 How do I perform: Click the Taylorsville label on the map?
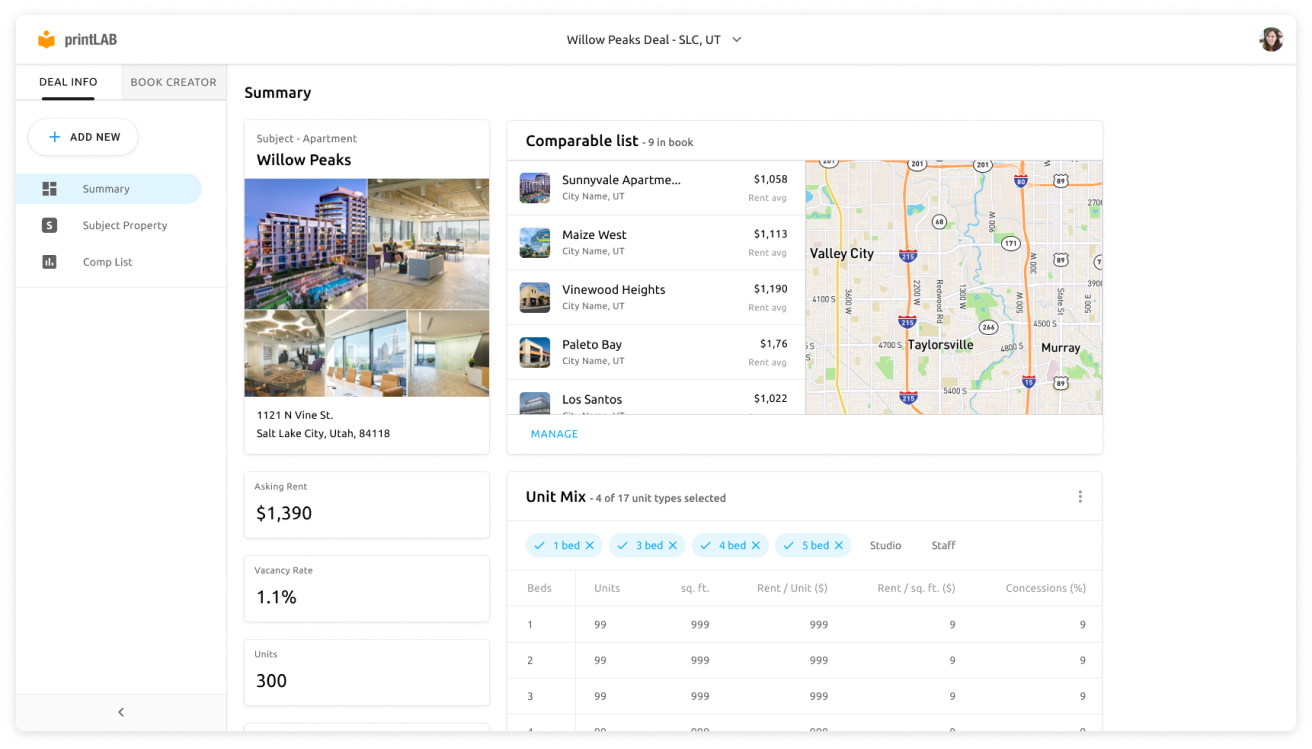tap(940, 345)
